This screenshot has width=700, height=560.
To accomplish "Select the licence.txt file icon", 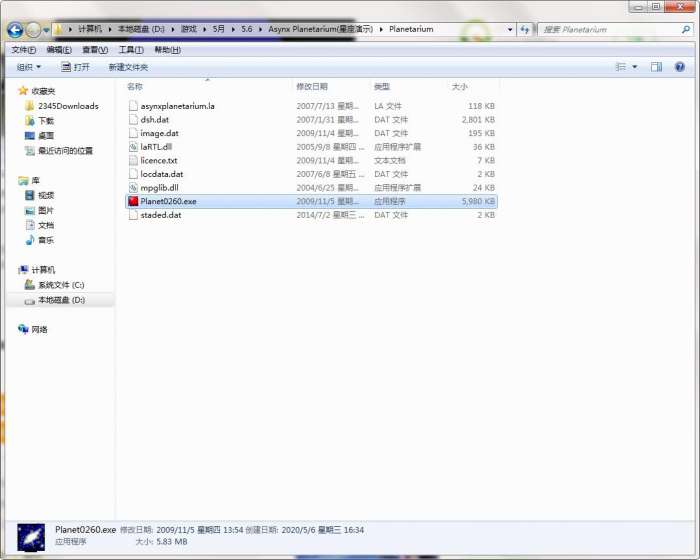I will [133, 160].
